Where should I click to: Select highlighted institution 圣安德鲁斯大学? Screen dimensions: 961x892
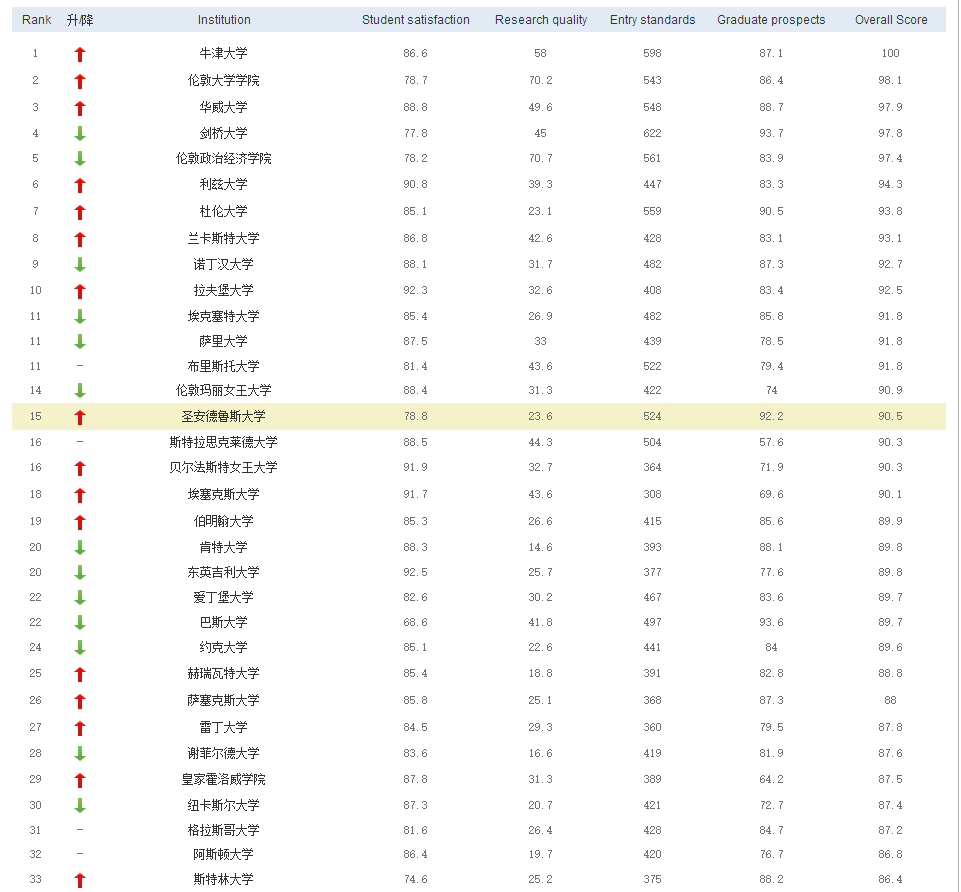coord(224,416)
